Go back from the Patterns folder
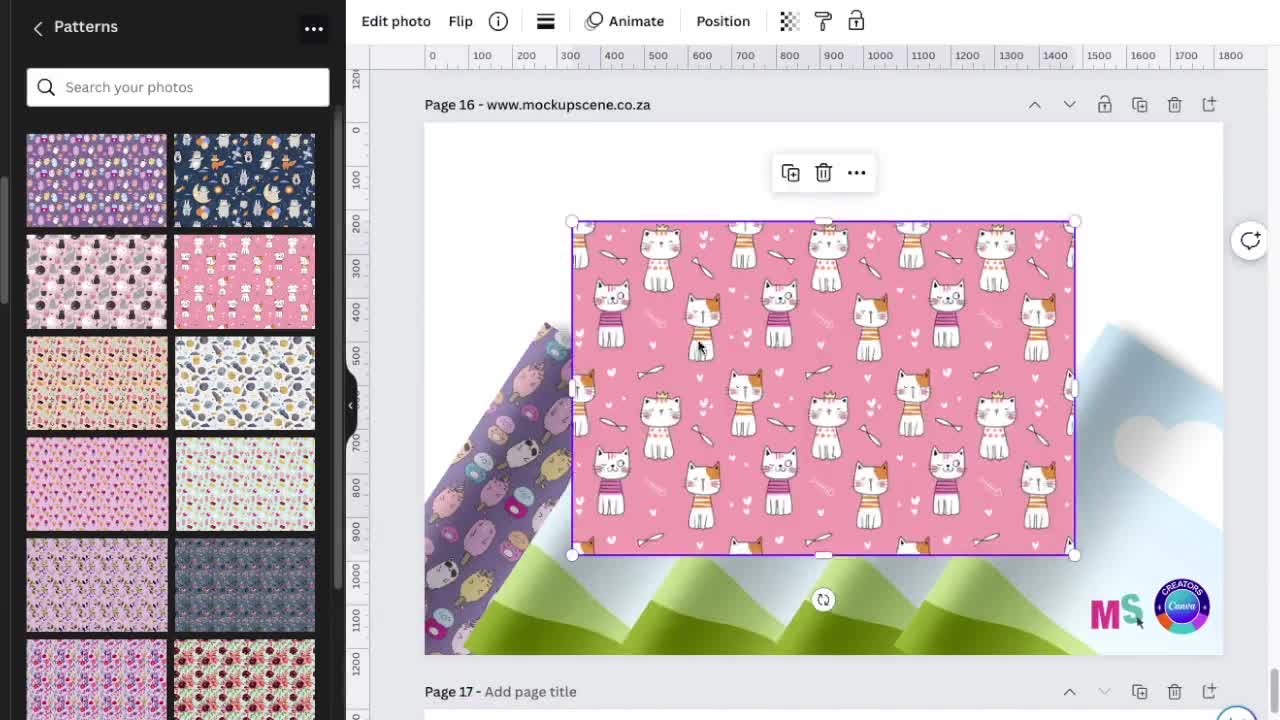The image size is (1280, 720). [38, 28]
